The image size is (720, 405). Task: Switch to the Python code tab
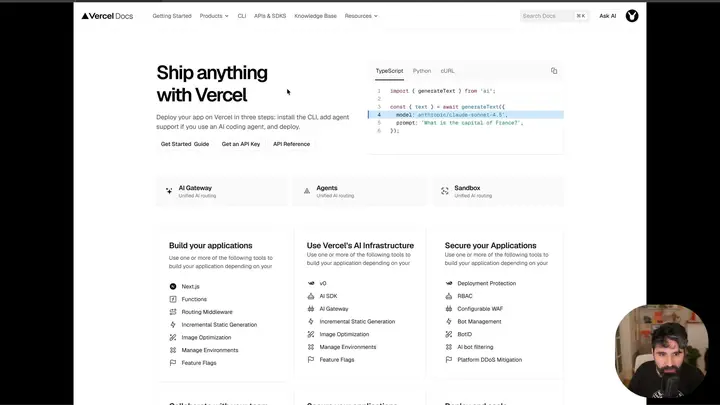pos(422,71)
